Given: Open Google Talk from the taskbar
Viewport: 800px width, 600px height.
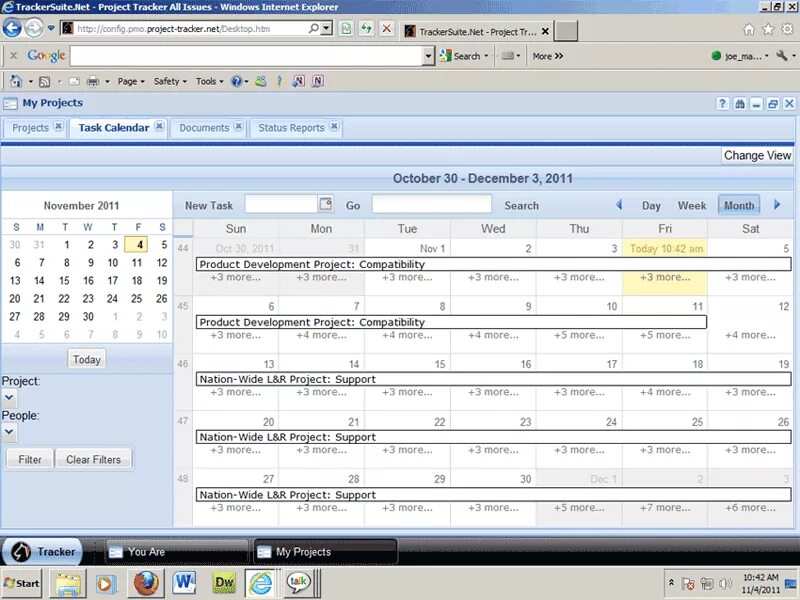Looking at the screenshot, I should [298, 583].
